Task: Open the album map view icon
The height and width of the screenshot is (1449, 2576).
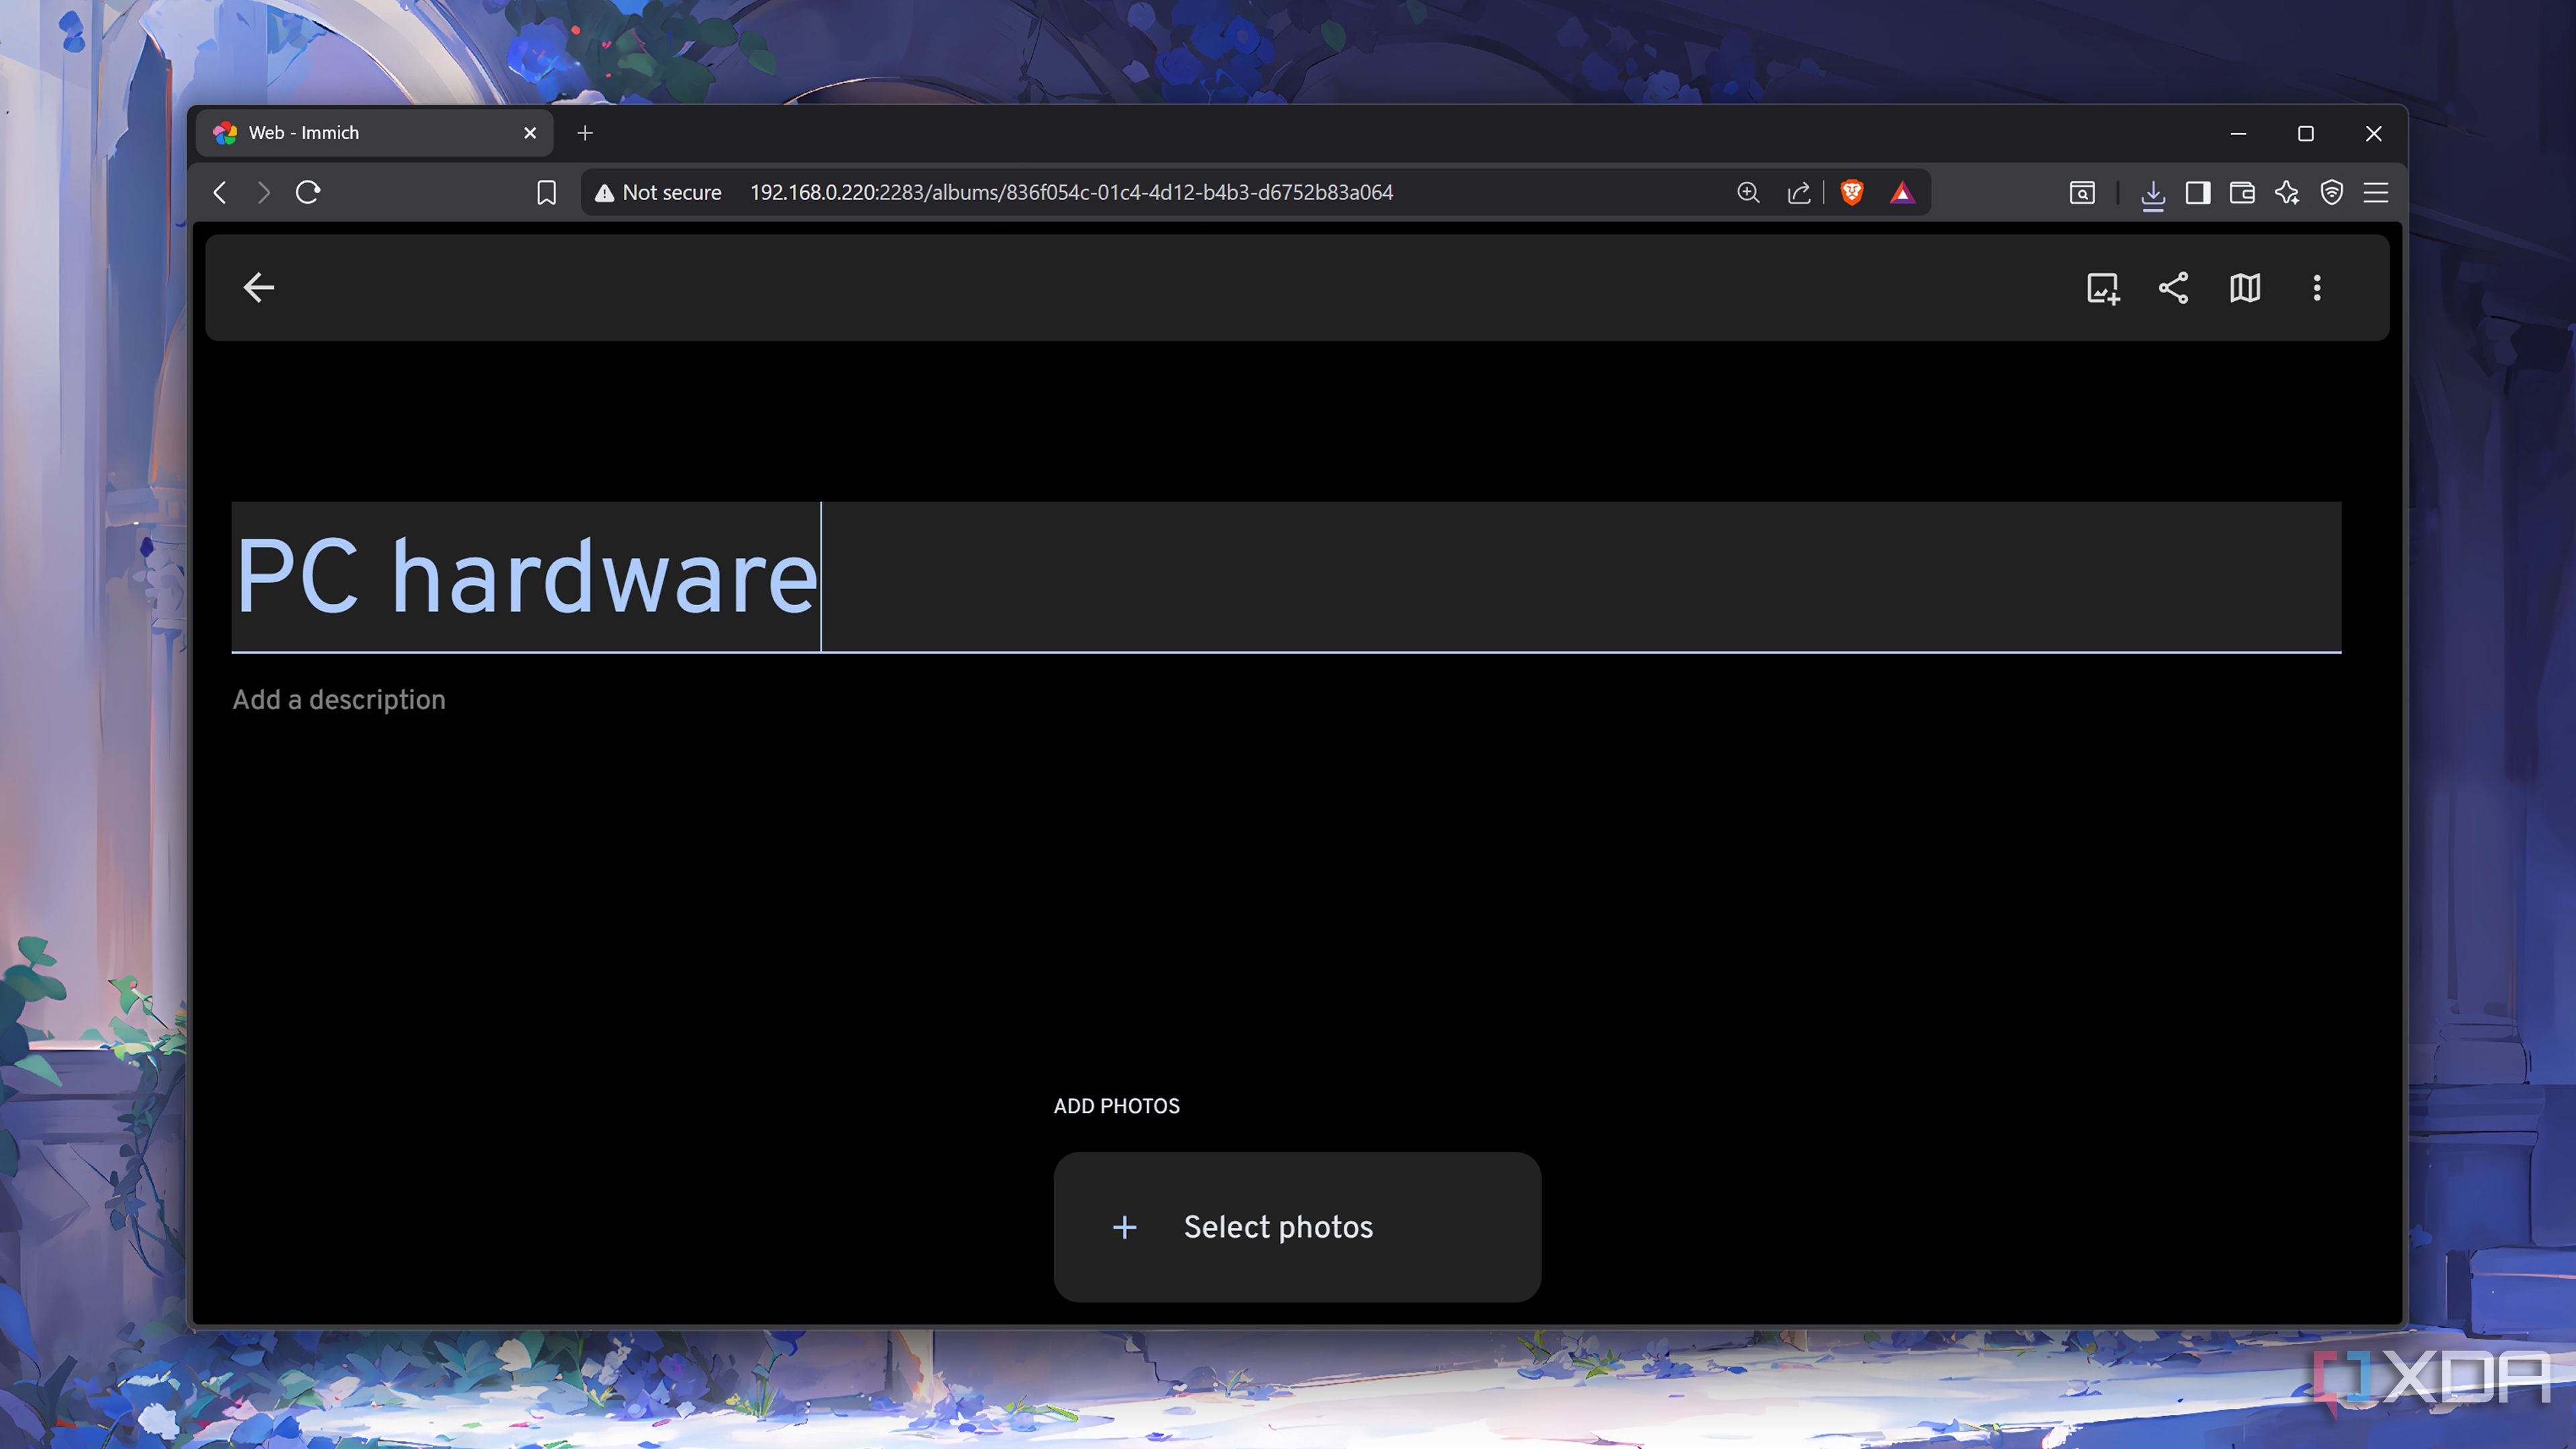Action: pos(2245,288)
